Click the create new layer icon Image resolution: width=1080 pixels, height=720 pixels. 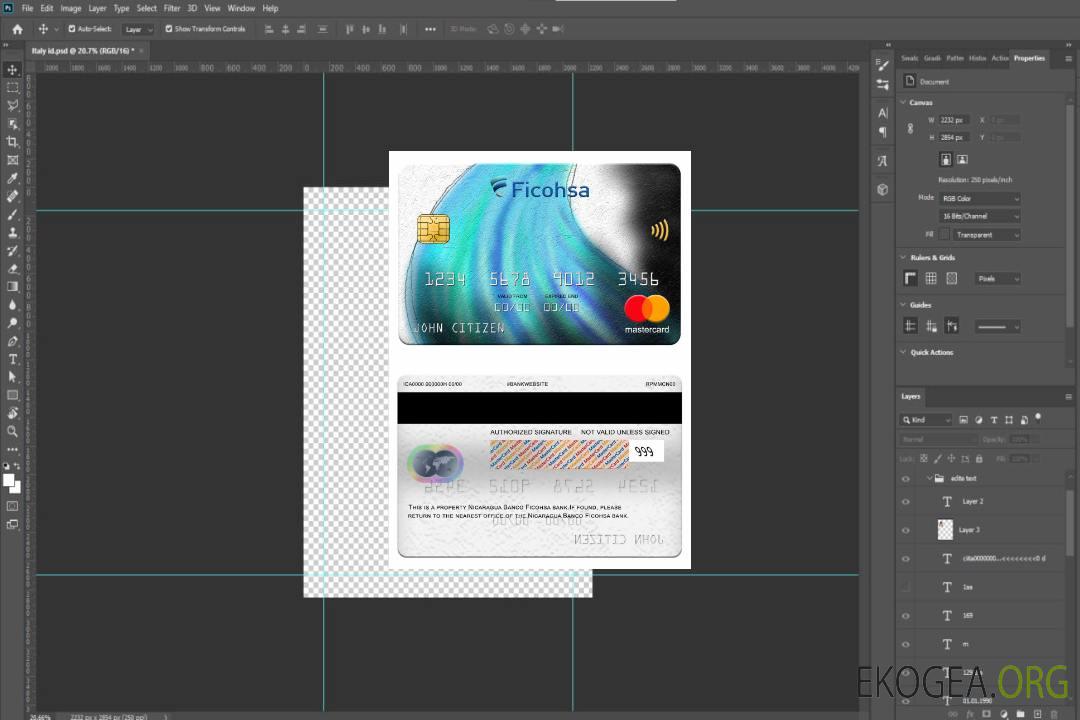coord(1037,714)
